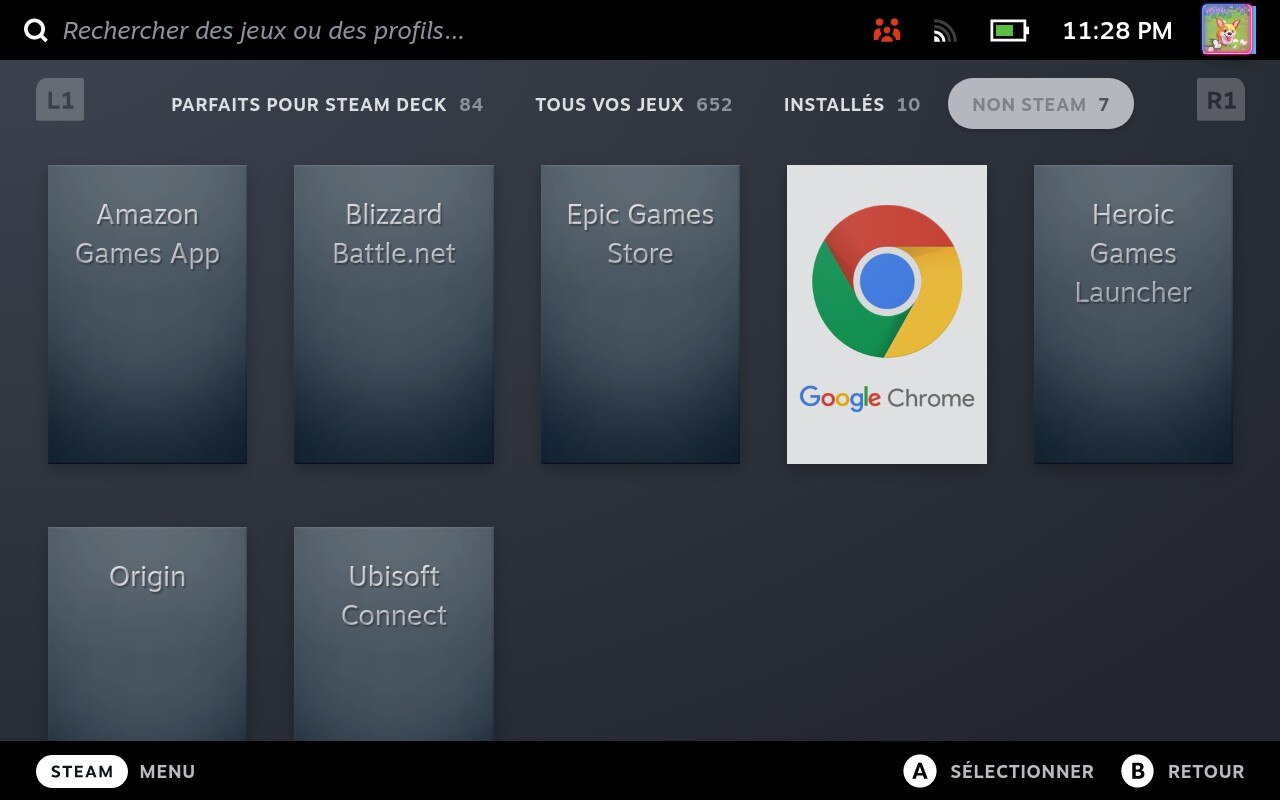Open the Ubisoft Connect tile
The height and width of the screenshot is (800, 1280).
click(x=393, y=634)
